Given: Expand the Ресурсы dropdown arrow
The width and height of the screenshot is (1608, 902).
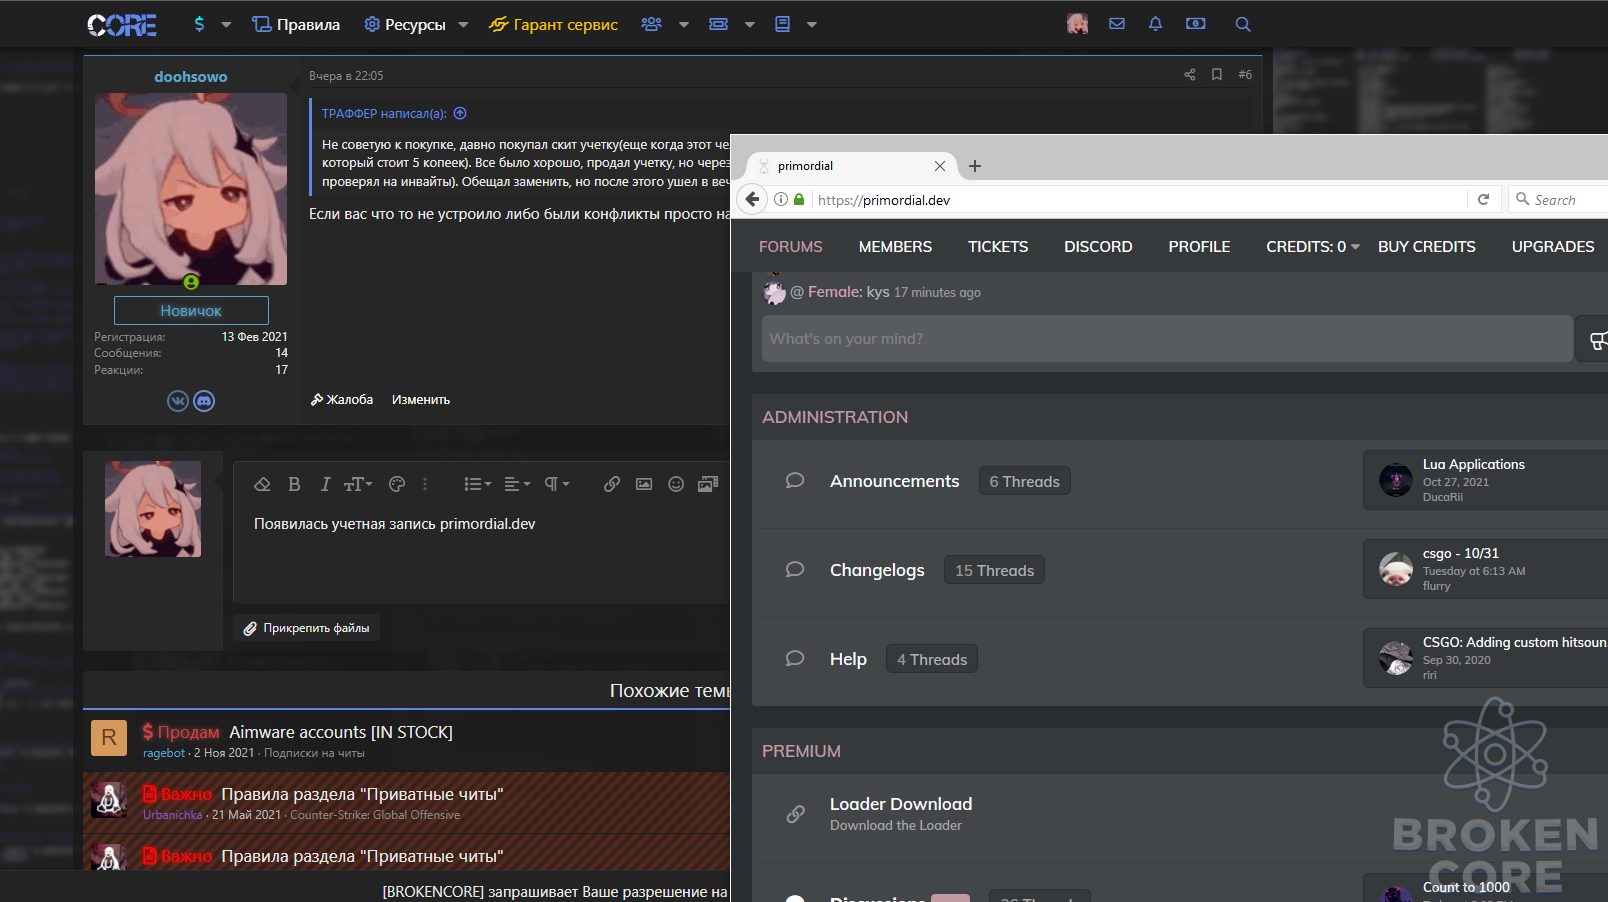Looking at the screenshot, I should 463,25.
